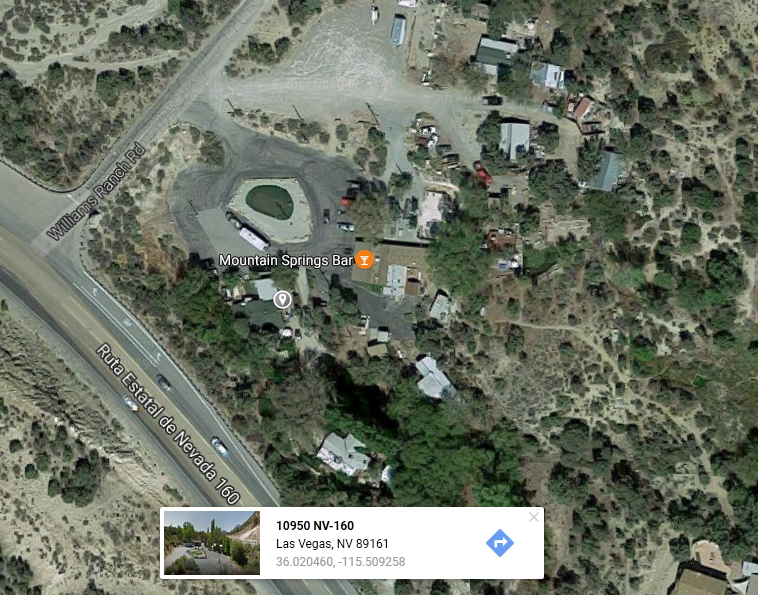
Task: Click the red truck near the buildings
Action: point(482,174)
